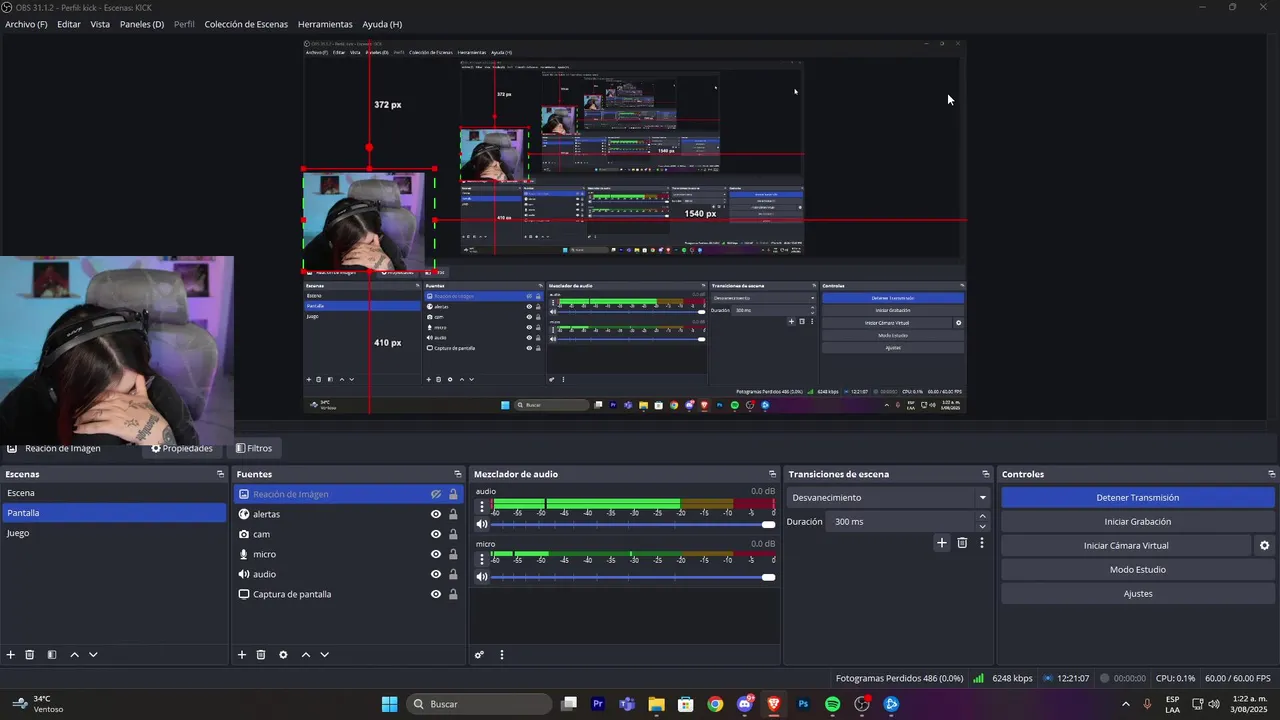Increase transition duration with up arrow
This screenshot has height=720, width=1280.
click(x=982, y=516)
